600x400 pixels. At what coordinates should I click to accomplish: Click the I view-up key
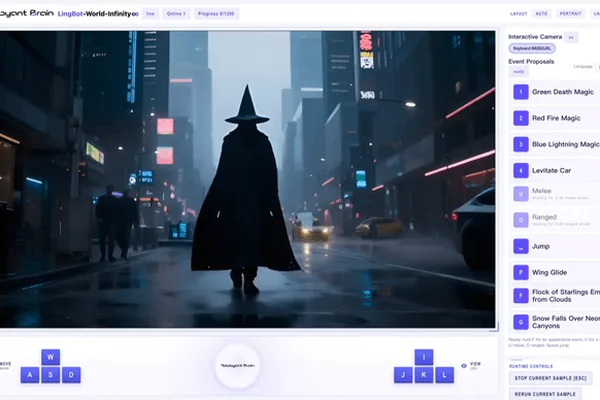[424, 357]
